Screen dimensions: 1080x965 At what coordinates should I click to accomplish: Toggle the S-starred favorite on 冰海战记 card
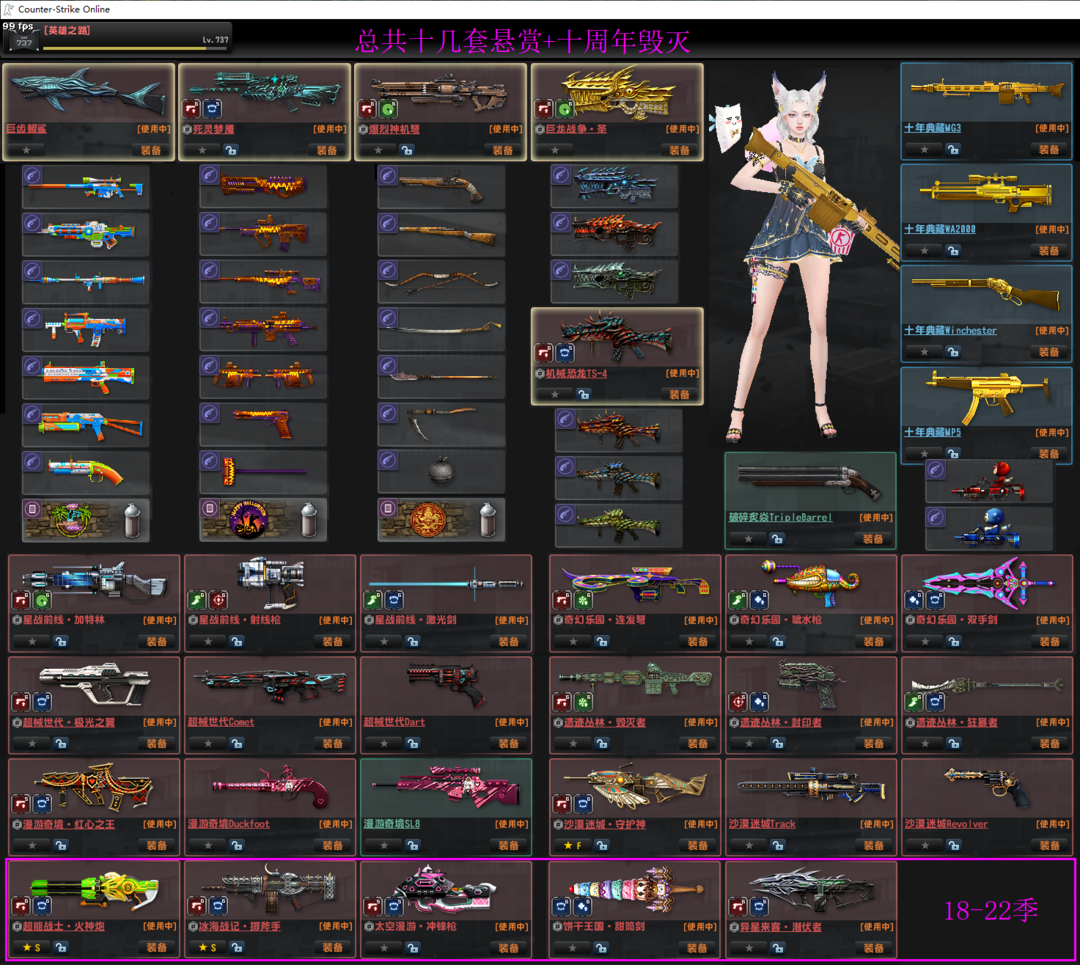tap(207, 948)
